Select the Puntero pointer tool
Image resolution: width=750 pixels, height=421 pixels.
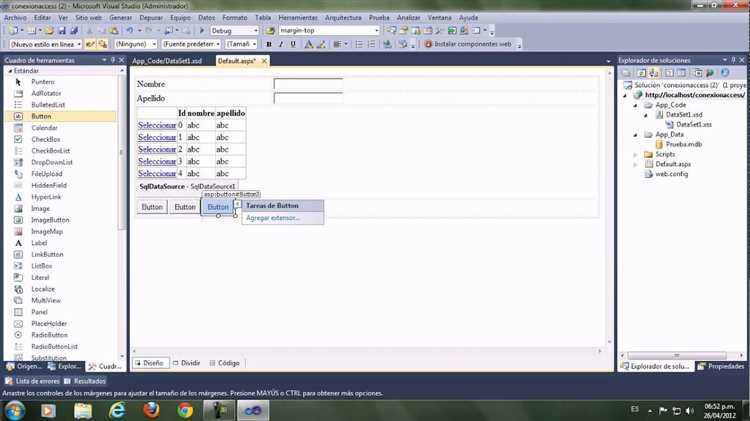tap(43, 82)
